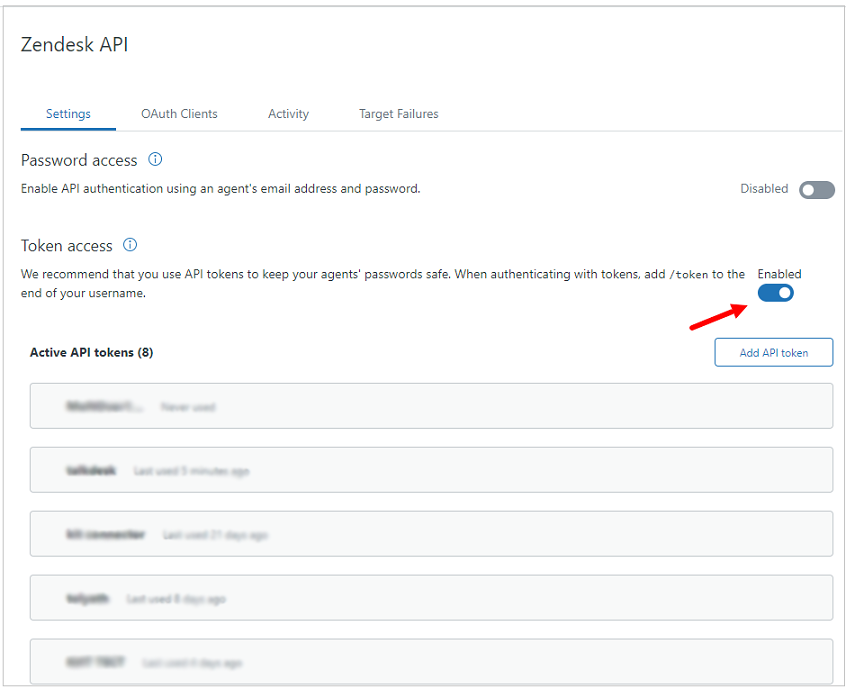Click the Token access heading text

pos(66,245)
